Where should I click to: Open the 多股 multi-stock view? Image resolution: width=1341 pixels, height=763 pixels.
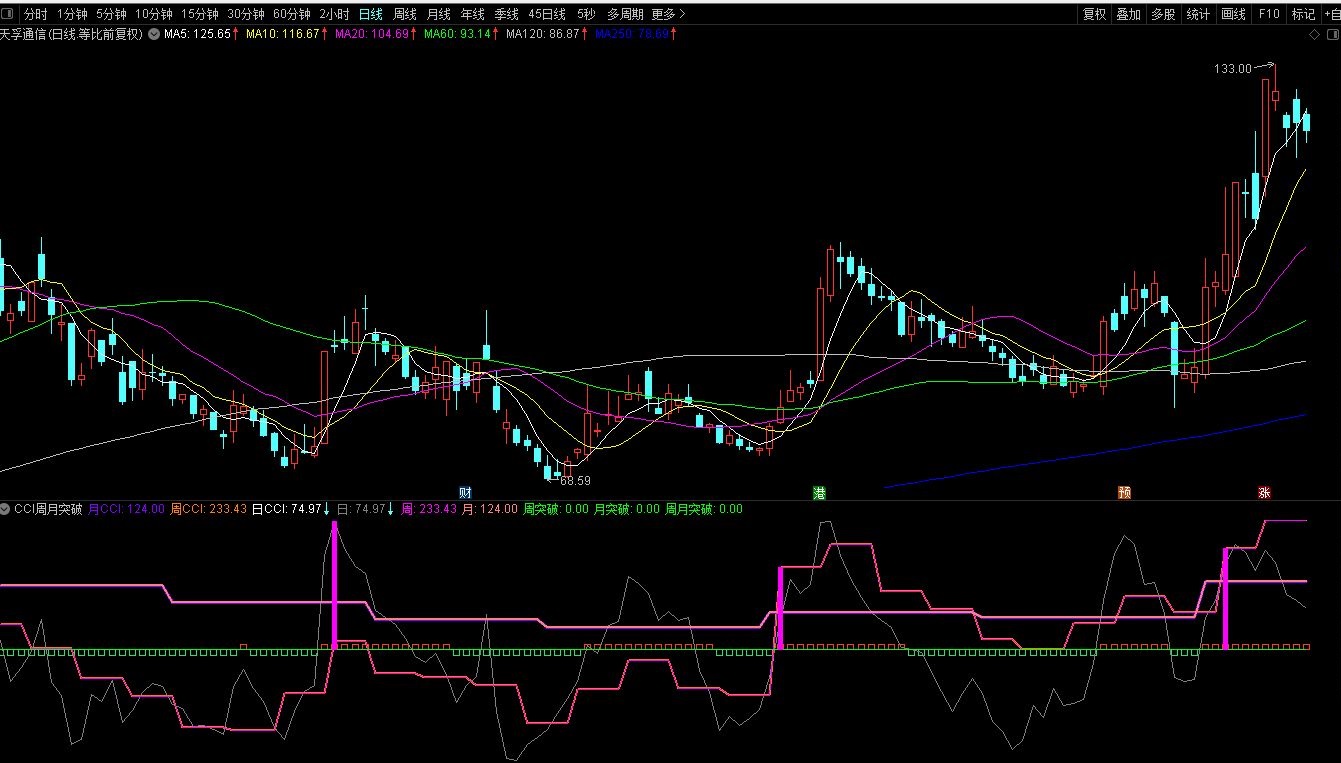1163,14
